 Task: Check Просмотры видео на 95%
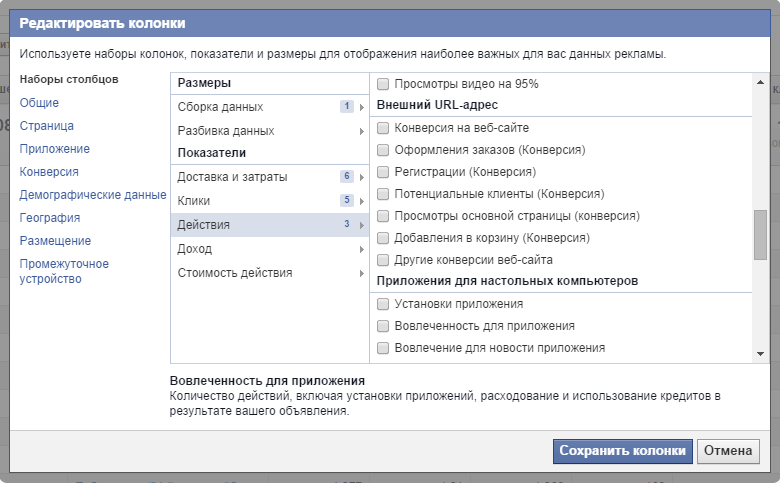[383, 84]
